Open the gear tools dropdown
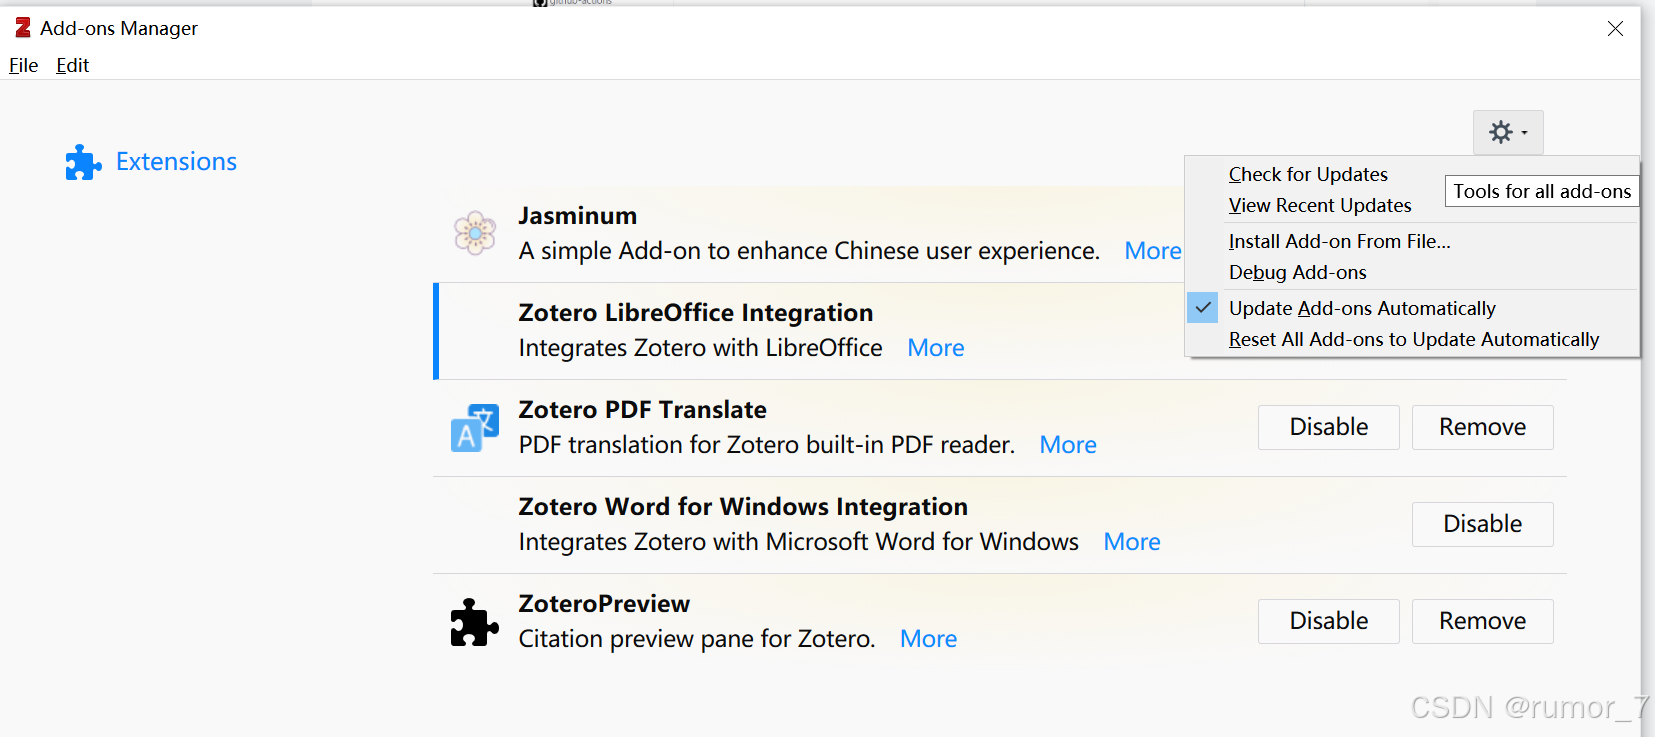 pyautogui.click(x=1507, y=132)
